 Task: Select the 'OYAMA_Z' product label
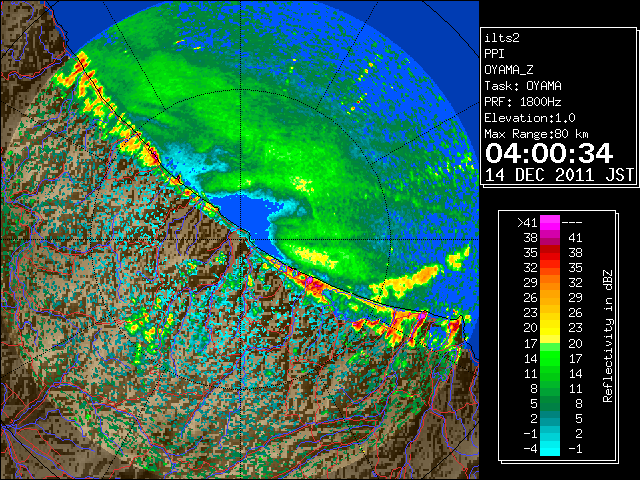point(509,70)
